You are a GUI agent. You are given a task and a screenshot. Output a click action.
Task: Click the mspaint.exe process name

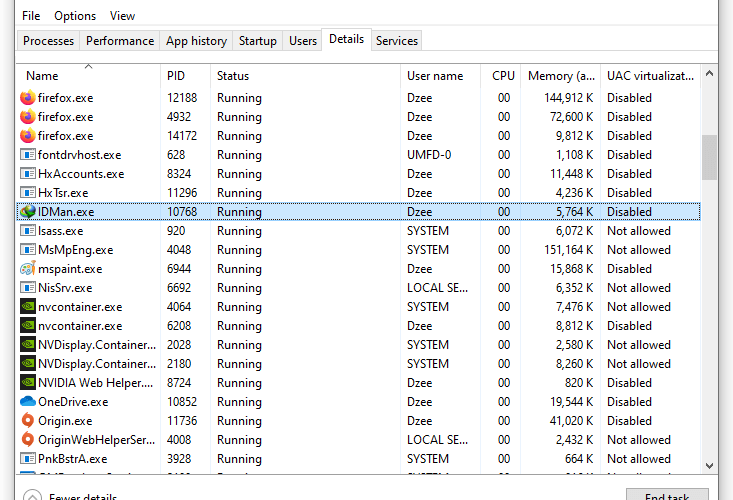coord(70,269)
